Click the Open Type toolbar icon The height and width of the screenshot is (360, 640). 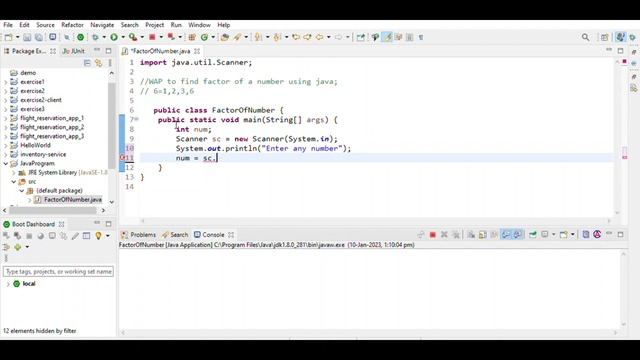[x=224, y=38]
